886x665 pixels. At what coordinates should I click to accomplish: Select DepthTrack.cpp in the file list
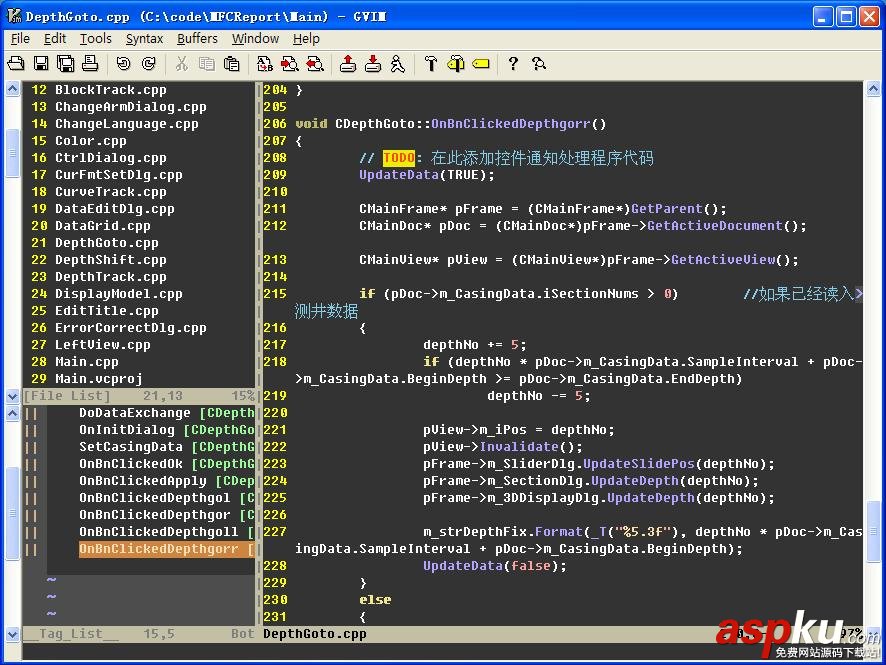pos(111,276)
